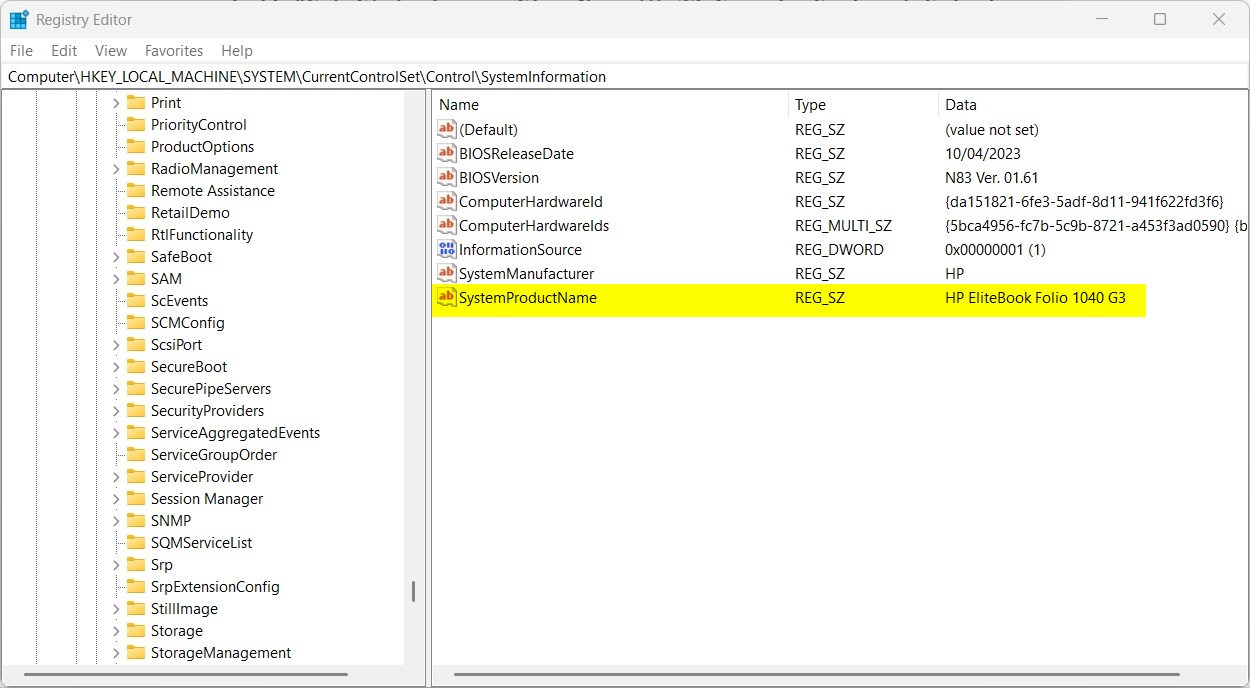Image resolution: width=1250 pixels, height=688 pixels.
Task: Click the ab icon beside SystemManufacturer
Action: 446,273
